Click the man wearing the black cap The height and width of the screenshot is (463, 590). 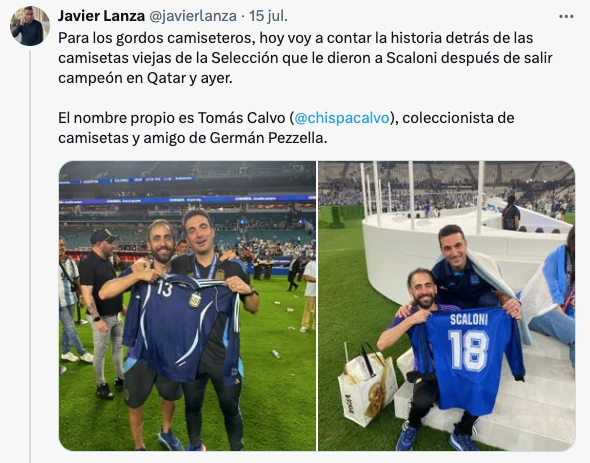(x=101, y=312)
